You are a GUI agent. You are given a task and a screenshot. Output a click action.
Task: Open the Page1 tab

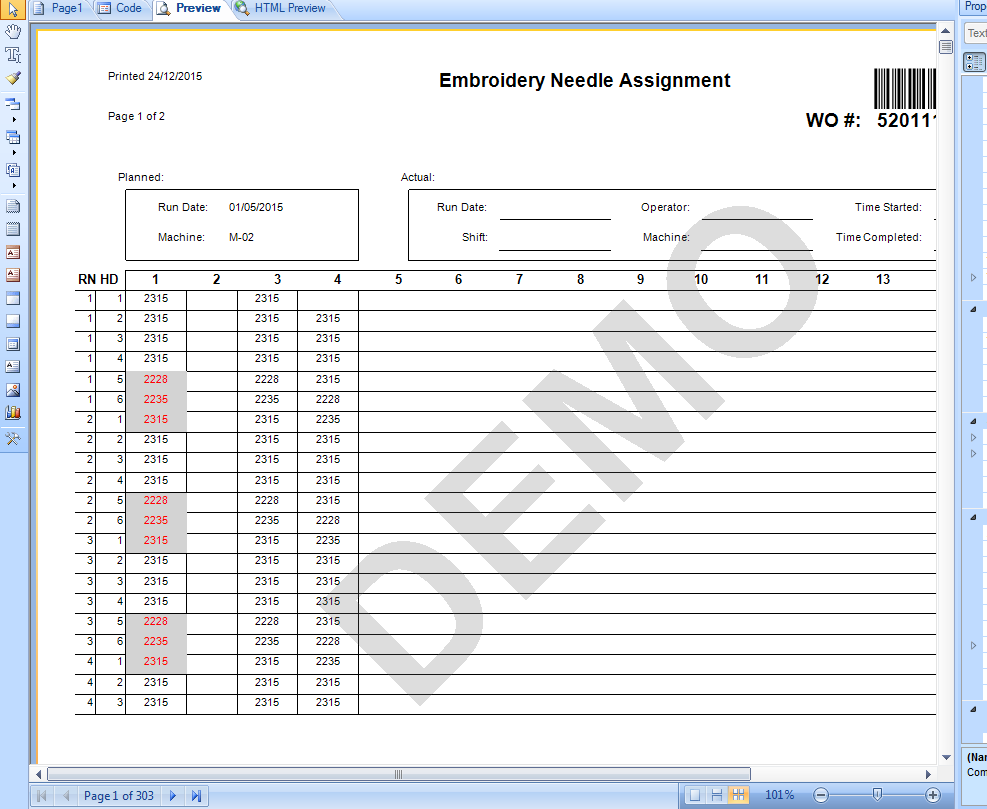59,8
